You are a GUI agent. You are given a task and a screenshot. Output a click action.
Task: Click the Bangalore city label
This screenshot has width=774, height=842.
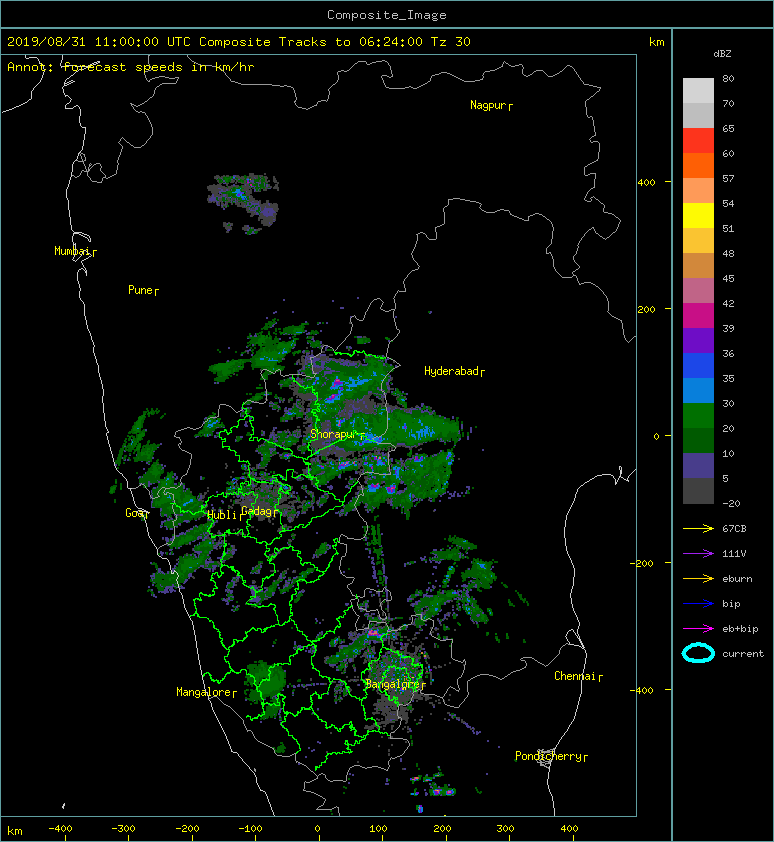click(x=395, y=684)
